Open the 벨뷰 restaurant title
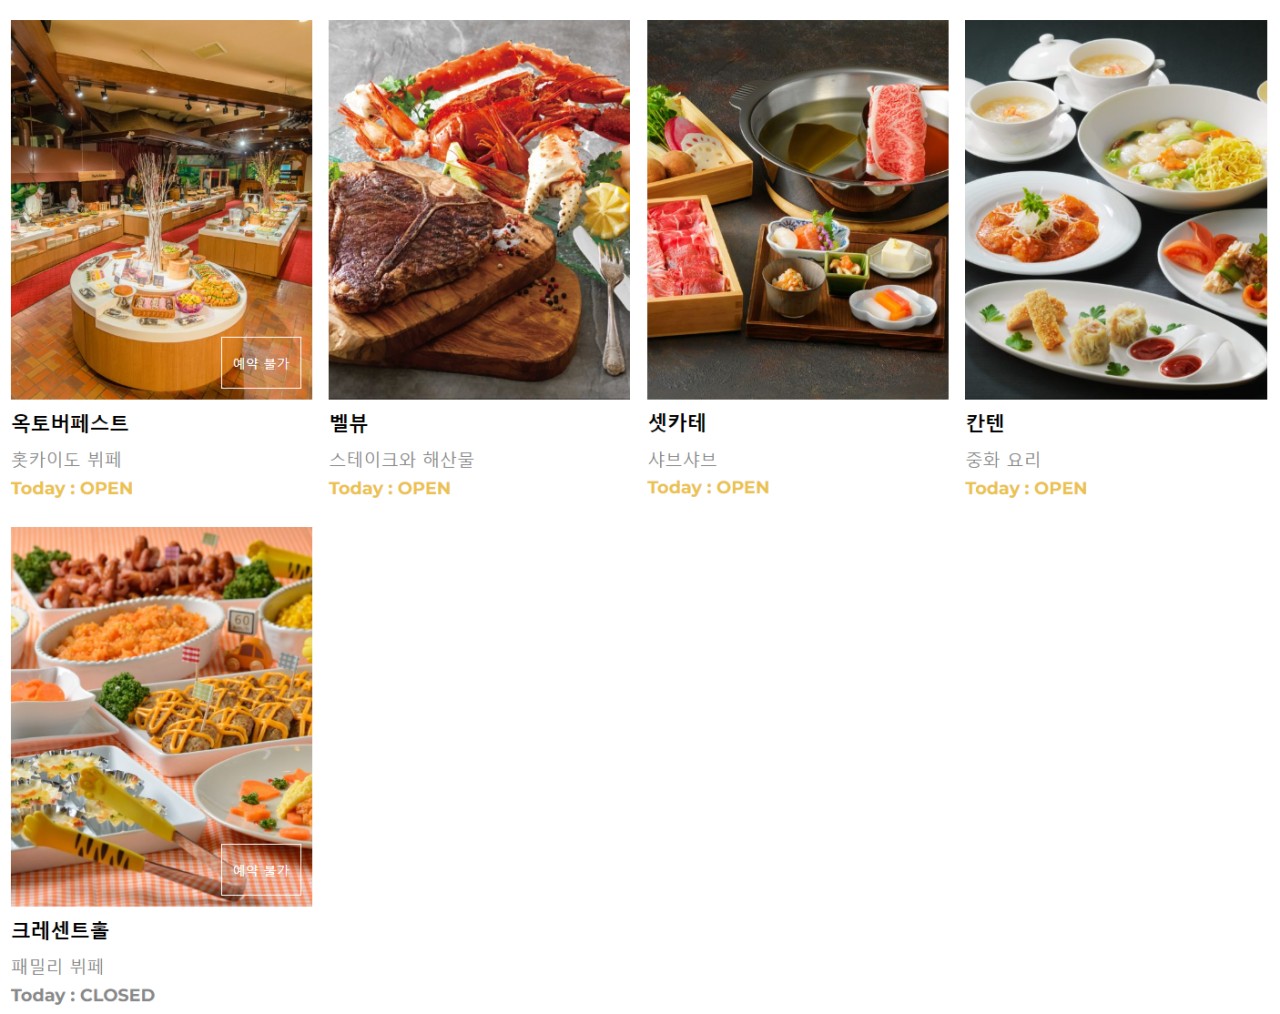The image size is (1280, 1014). 349,423
